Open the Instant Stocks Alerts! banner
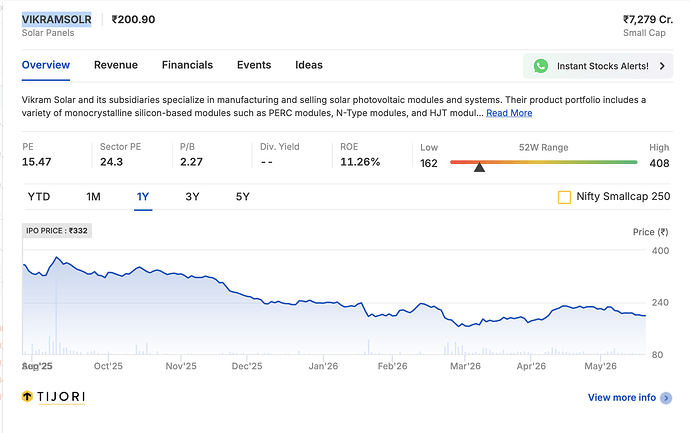690x433 pixels. pos(598,66)
